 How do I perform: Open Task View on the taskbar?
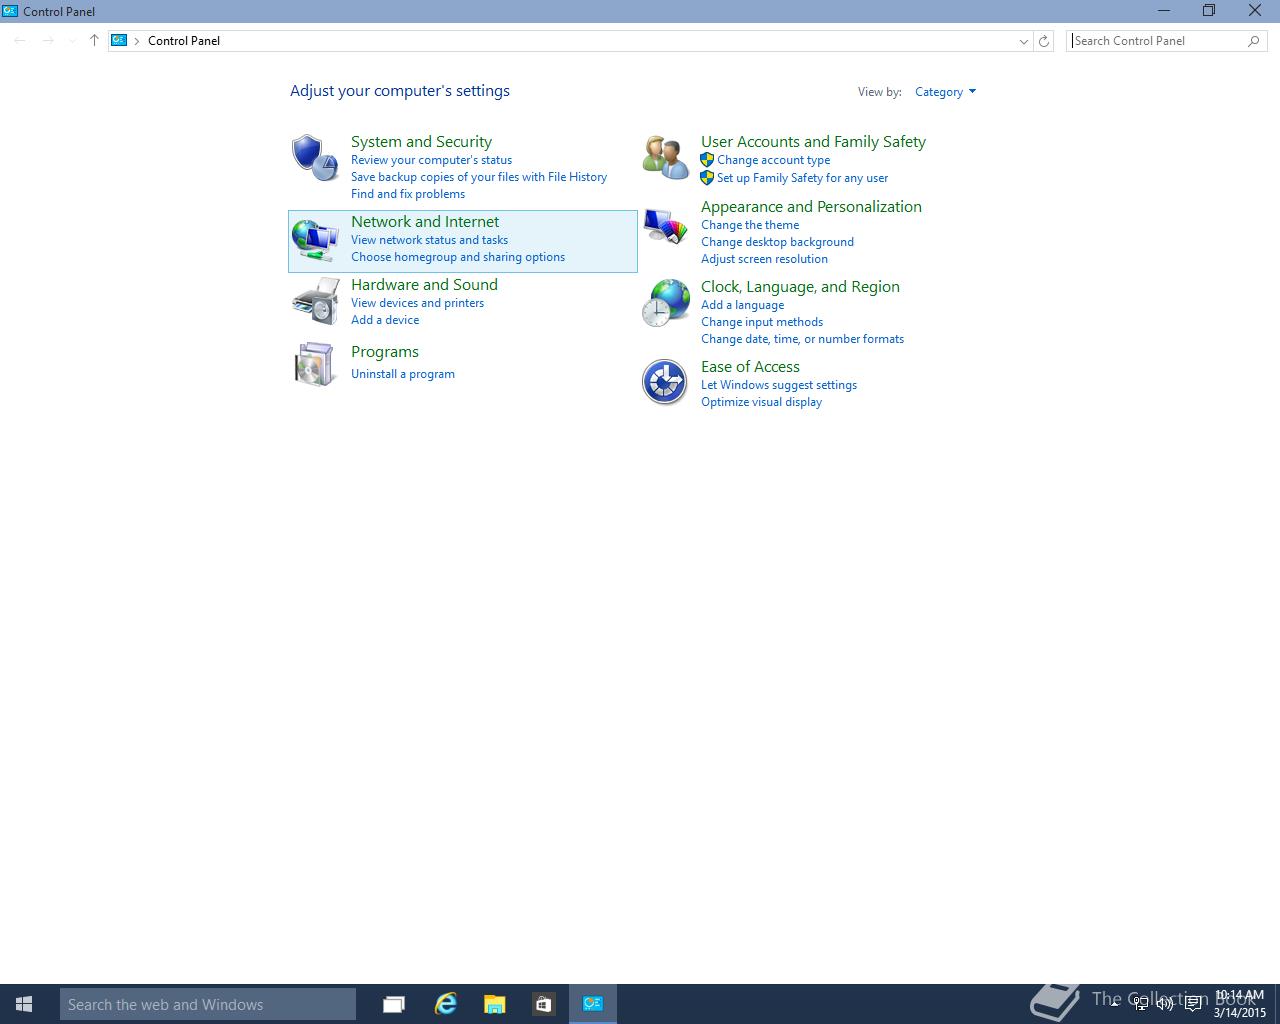click(x=394, y=1004)
